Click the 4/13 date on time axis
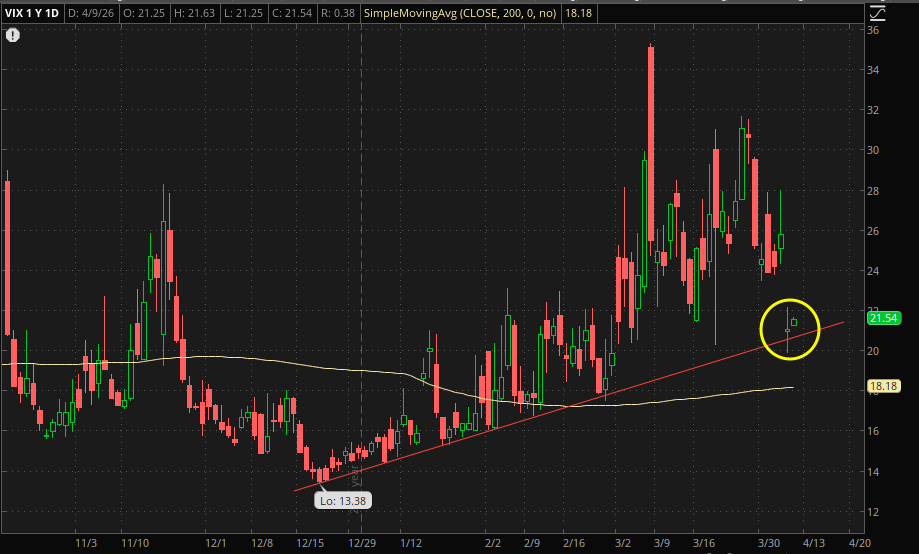 (814, 543)
